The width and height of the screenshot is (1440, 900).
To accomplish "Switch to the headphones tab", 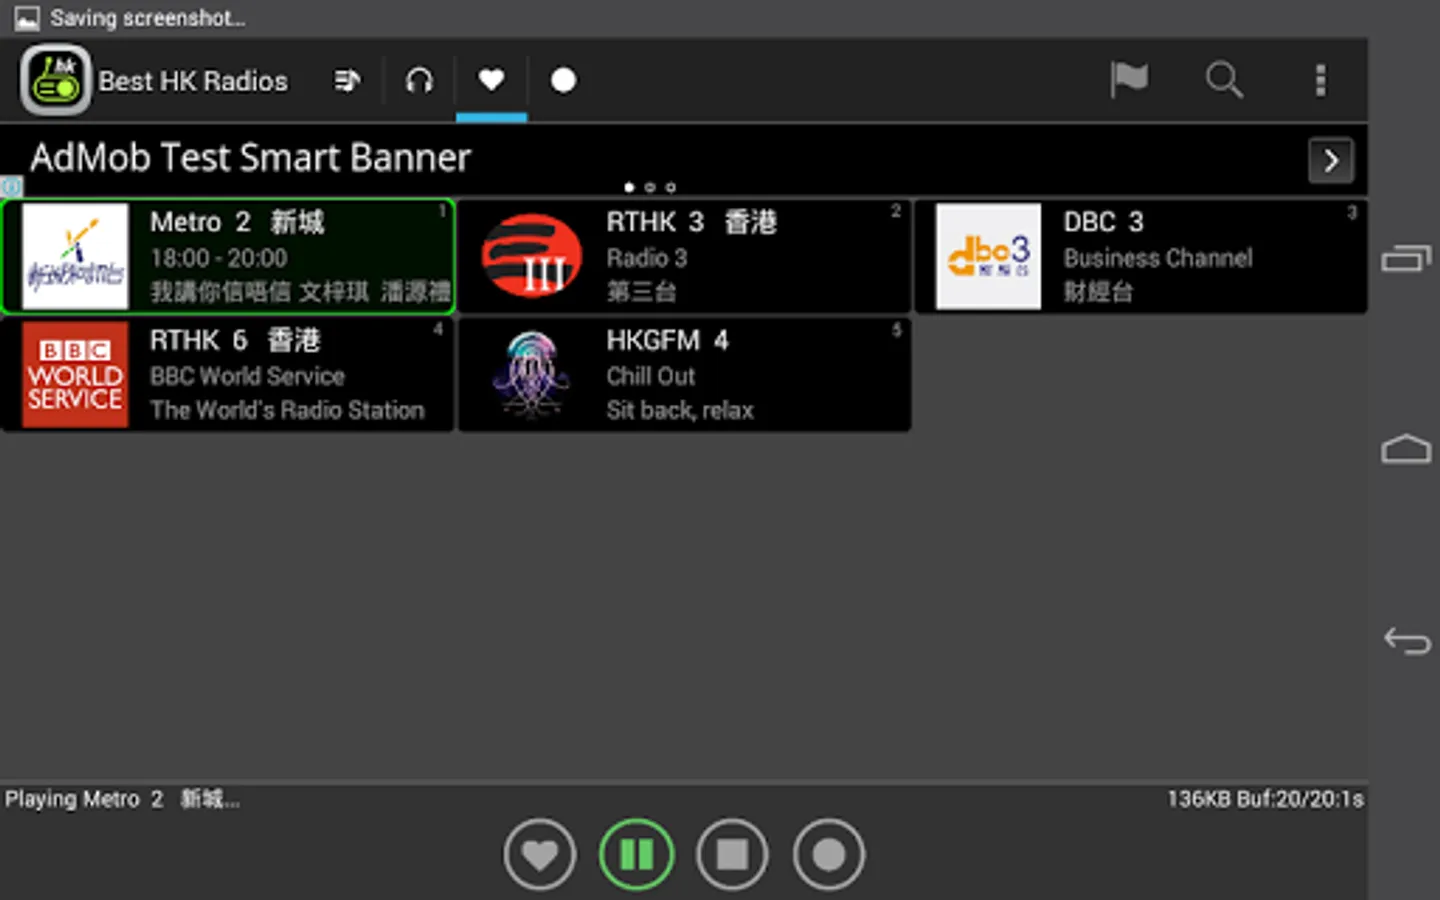I will pos(419,80).
